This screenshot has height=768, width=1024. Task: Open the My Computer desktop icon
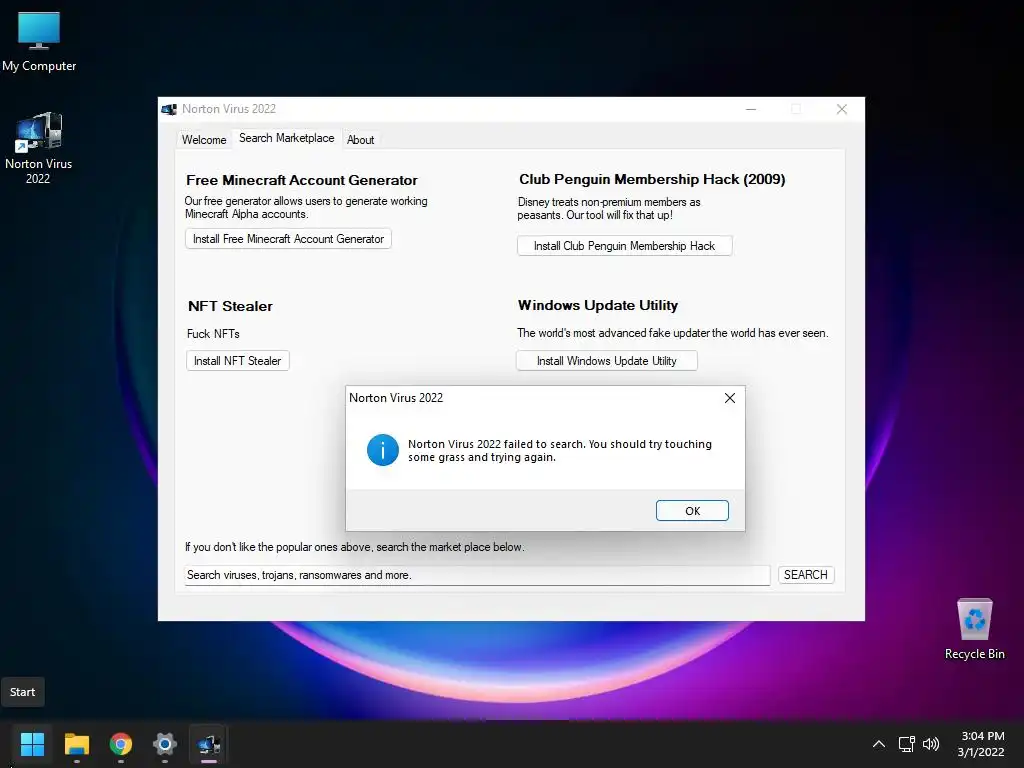(x=39, y=40)
